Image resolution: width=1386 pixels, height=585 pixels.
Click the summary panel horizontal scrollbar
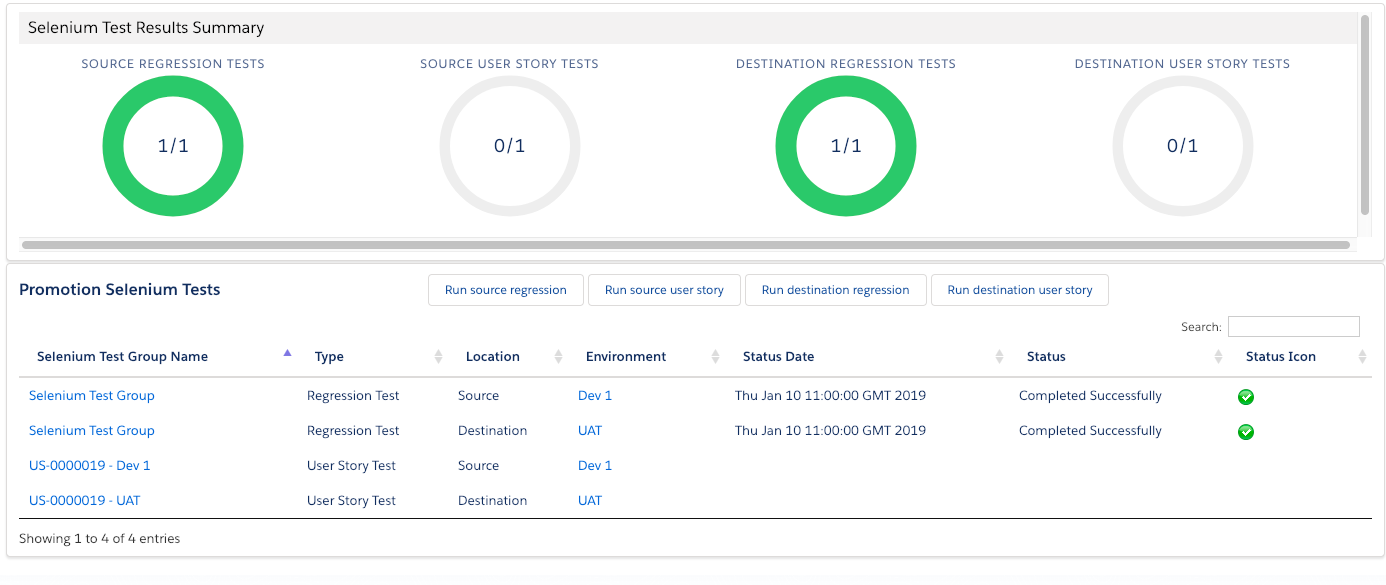point(686,244)
